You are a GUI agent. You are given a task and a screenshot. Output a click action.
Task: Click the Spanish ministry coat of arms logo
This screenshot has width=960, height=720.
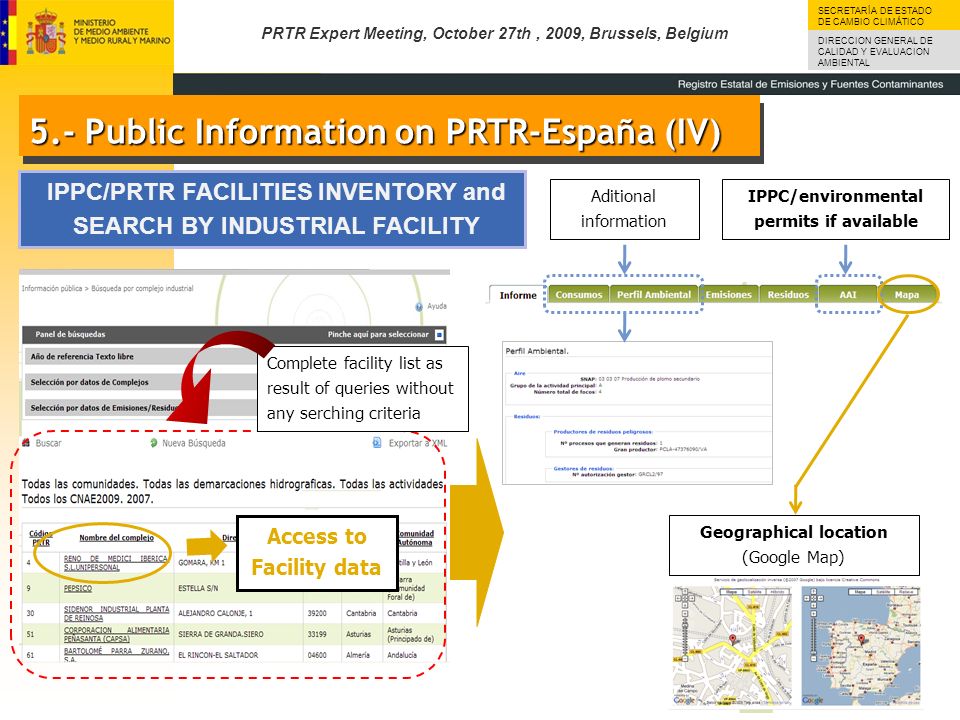pyautogui.click(x=46, y=32)
